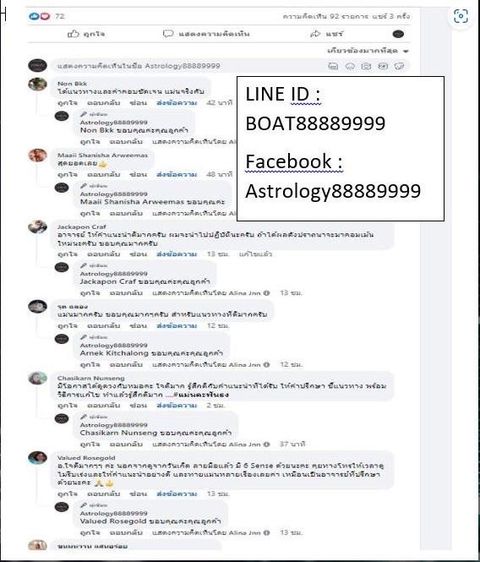Screen dimensions: 480x562
Task: Open the avatar sticker icon in comment box
Action: pyautogui.click(x=333, y=66)
